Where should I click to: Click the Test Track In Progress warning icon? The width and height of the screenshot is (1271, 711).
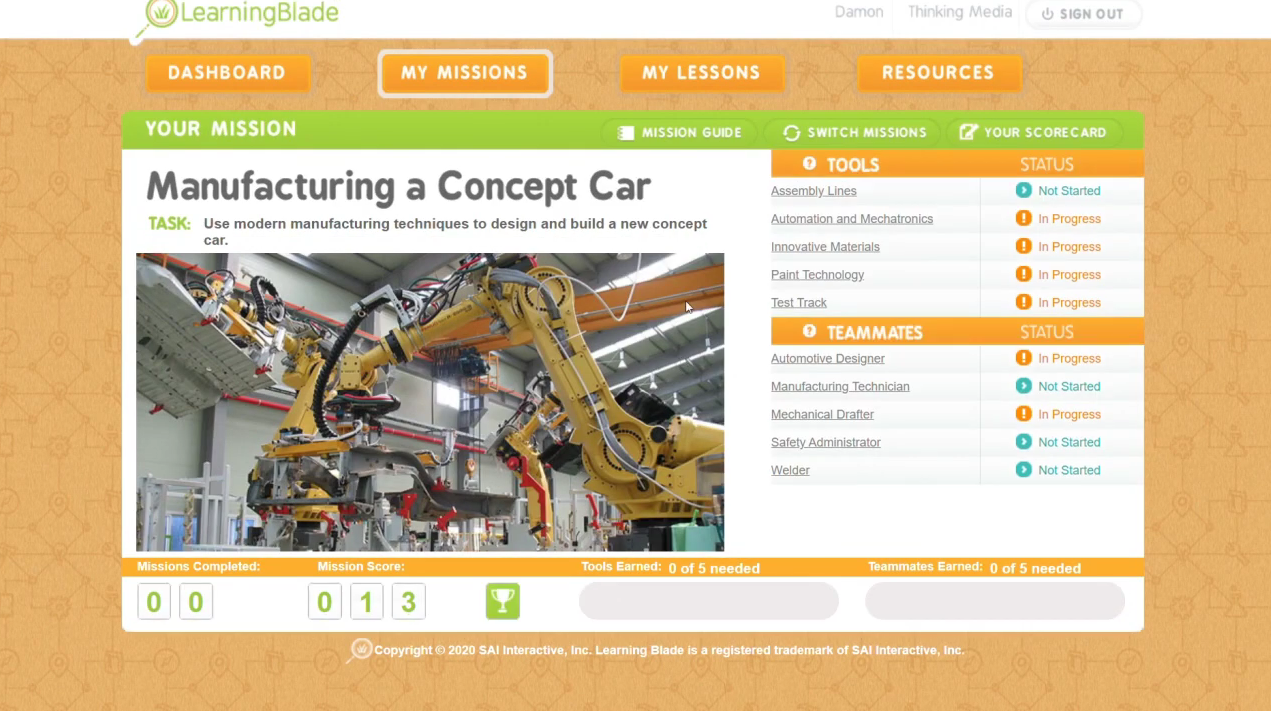(x=1023, y=302)
